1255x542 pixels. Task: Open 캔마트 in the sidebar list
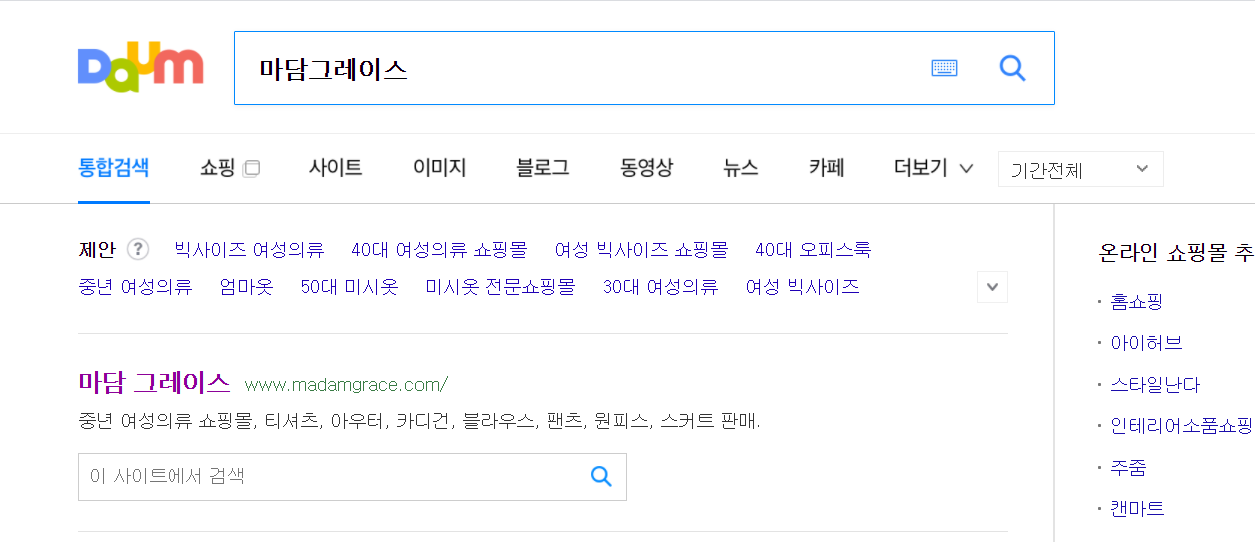coord(1137,508)
